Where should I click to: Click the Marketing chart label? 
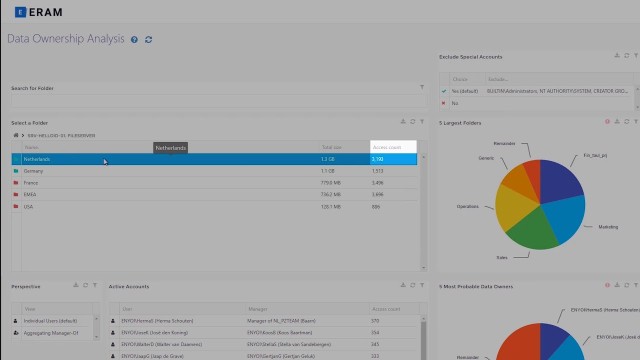pyautogui.click(x=608, y=227)
